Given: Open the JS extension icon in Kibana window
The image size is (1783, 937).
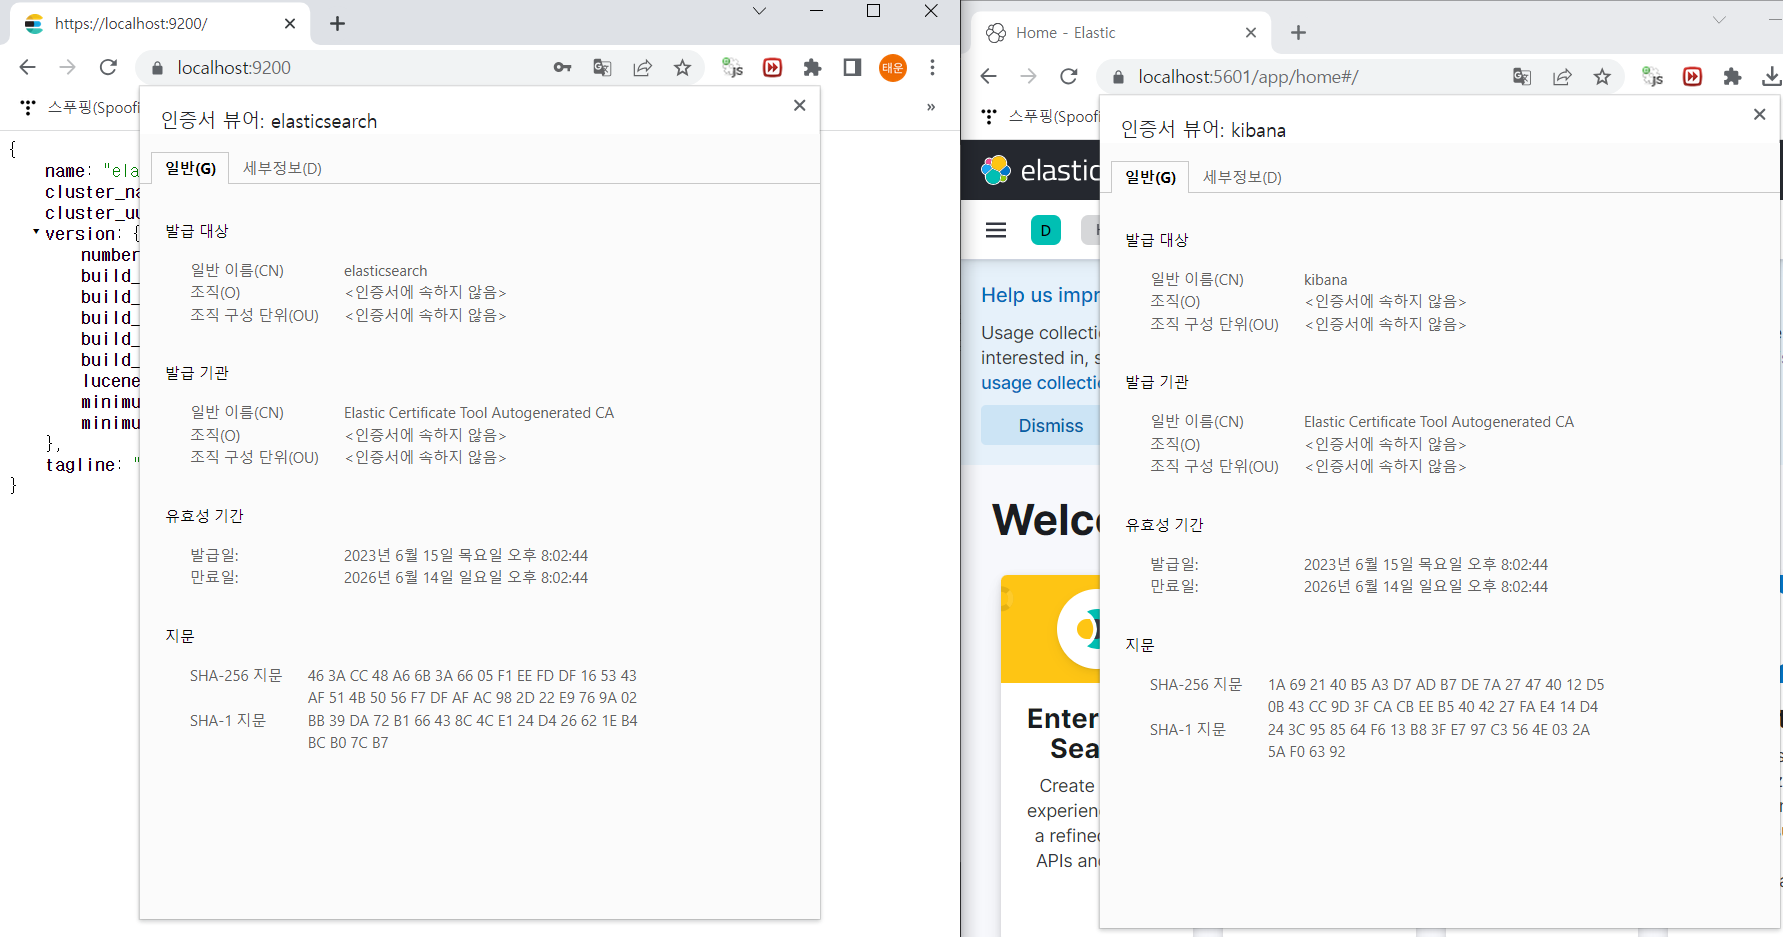Looking at the screenshot, I should click(x=1653, y=77).
